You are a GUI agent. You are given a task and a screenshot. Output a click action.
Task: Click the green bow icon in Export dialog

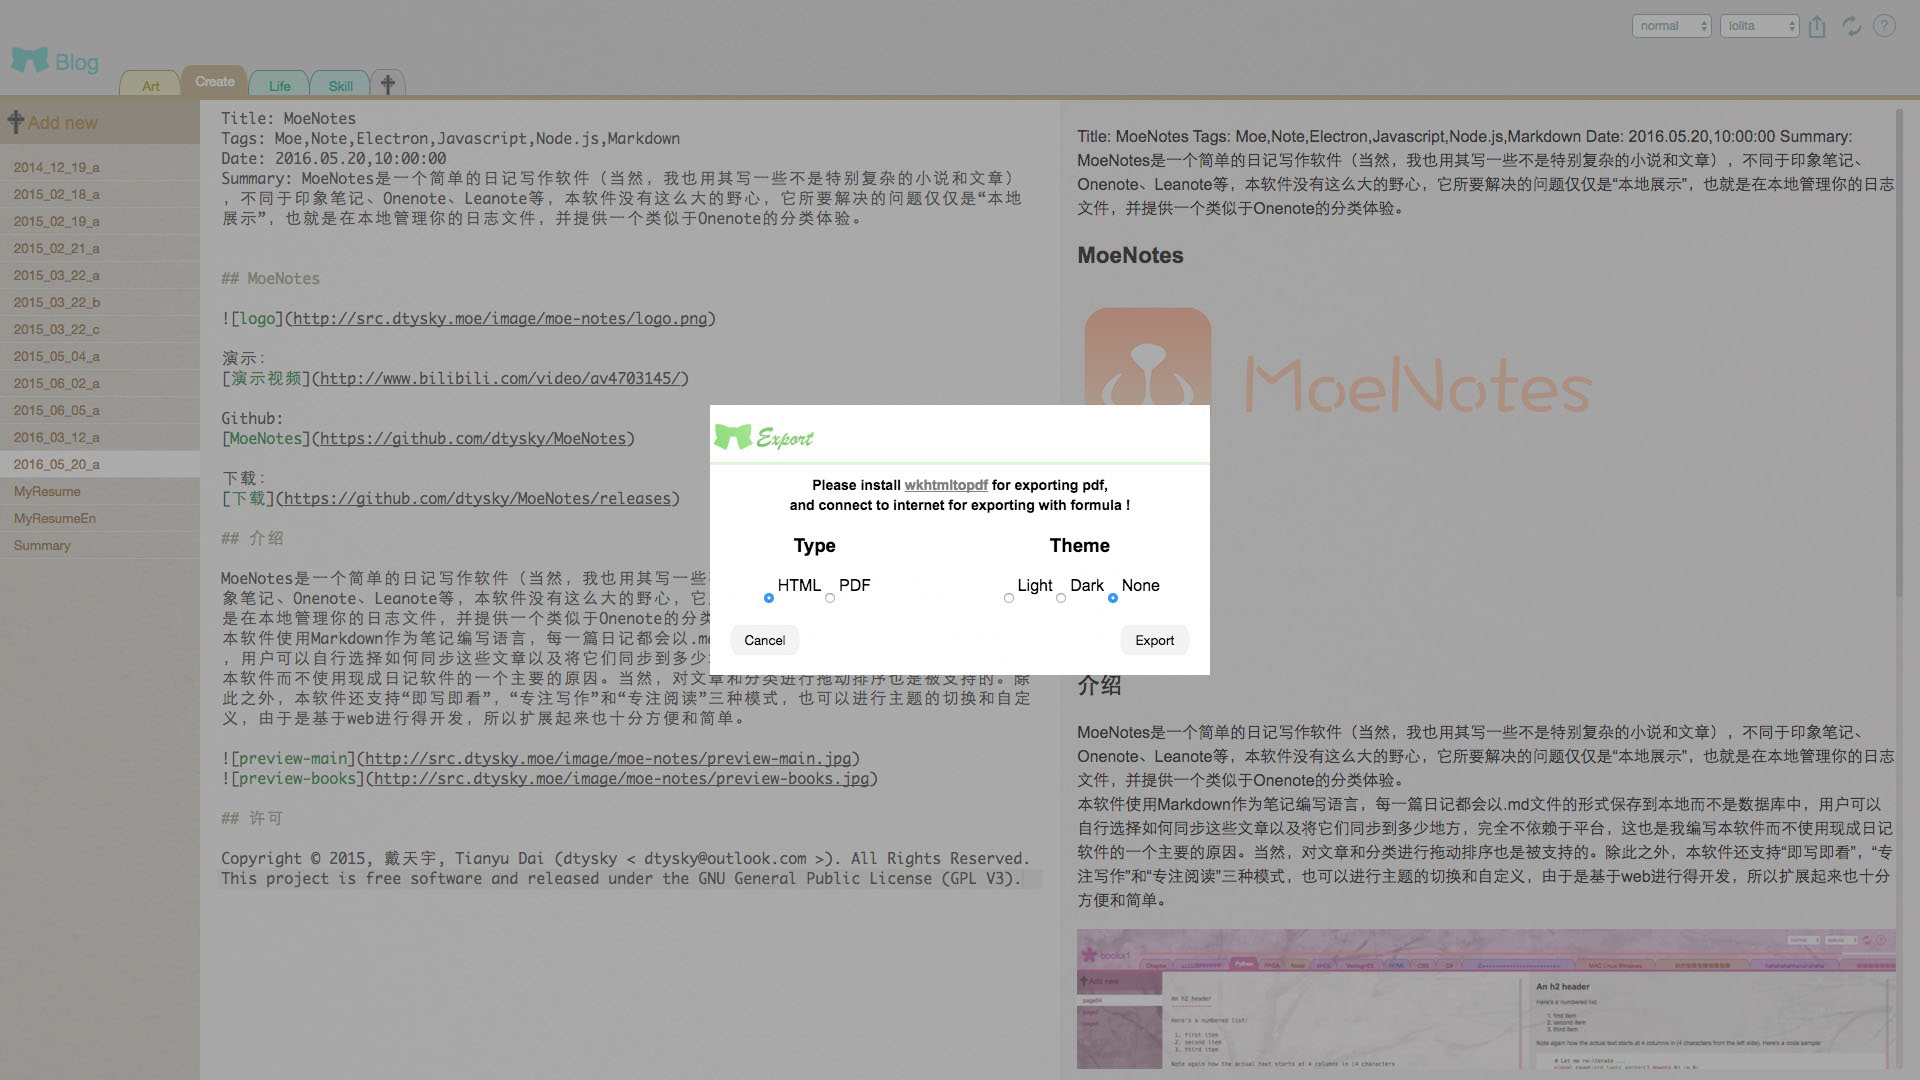pos(732,437)
